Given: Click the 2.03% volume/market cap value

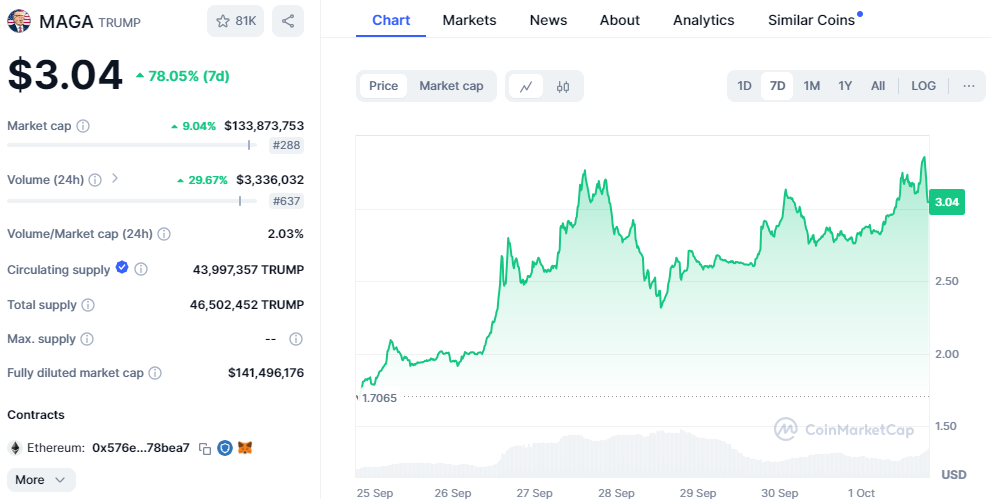Looking at the screenshot, I should pyautogui.click(x=286, y=234).
